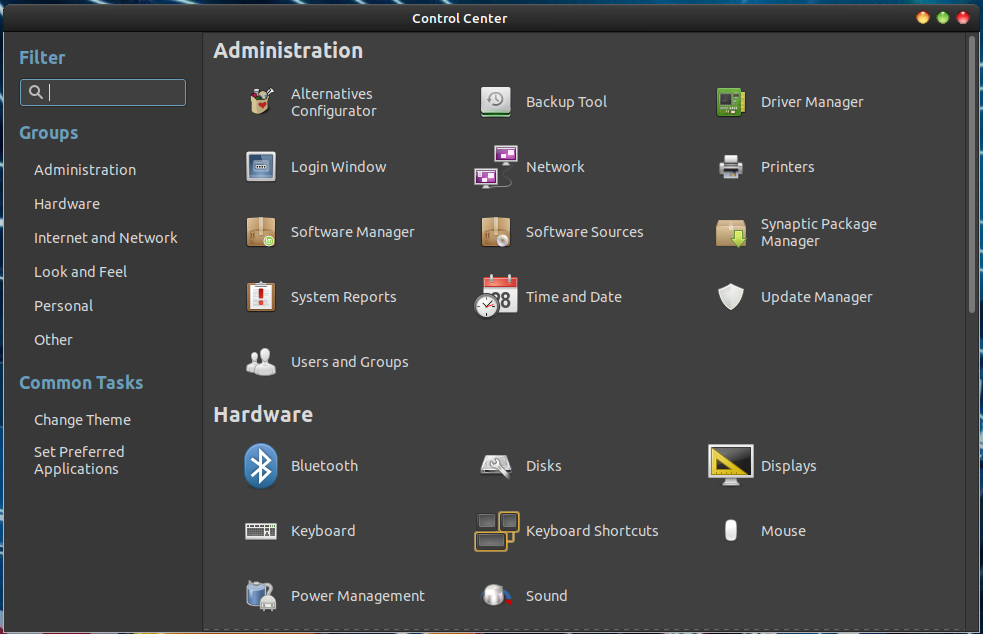Open Users and Groups
Image resolution: width=983 pixels, height=634 pixels.
[x=349, y=361]
